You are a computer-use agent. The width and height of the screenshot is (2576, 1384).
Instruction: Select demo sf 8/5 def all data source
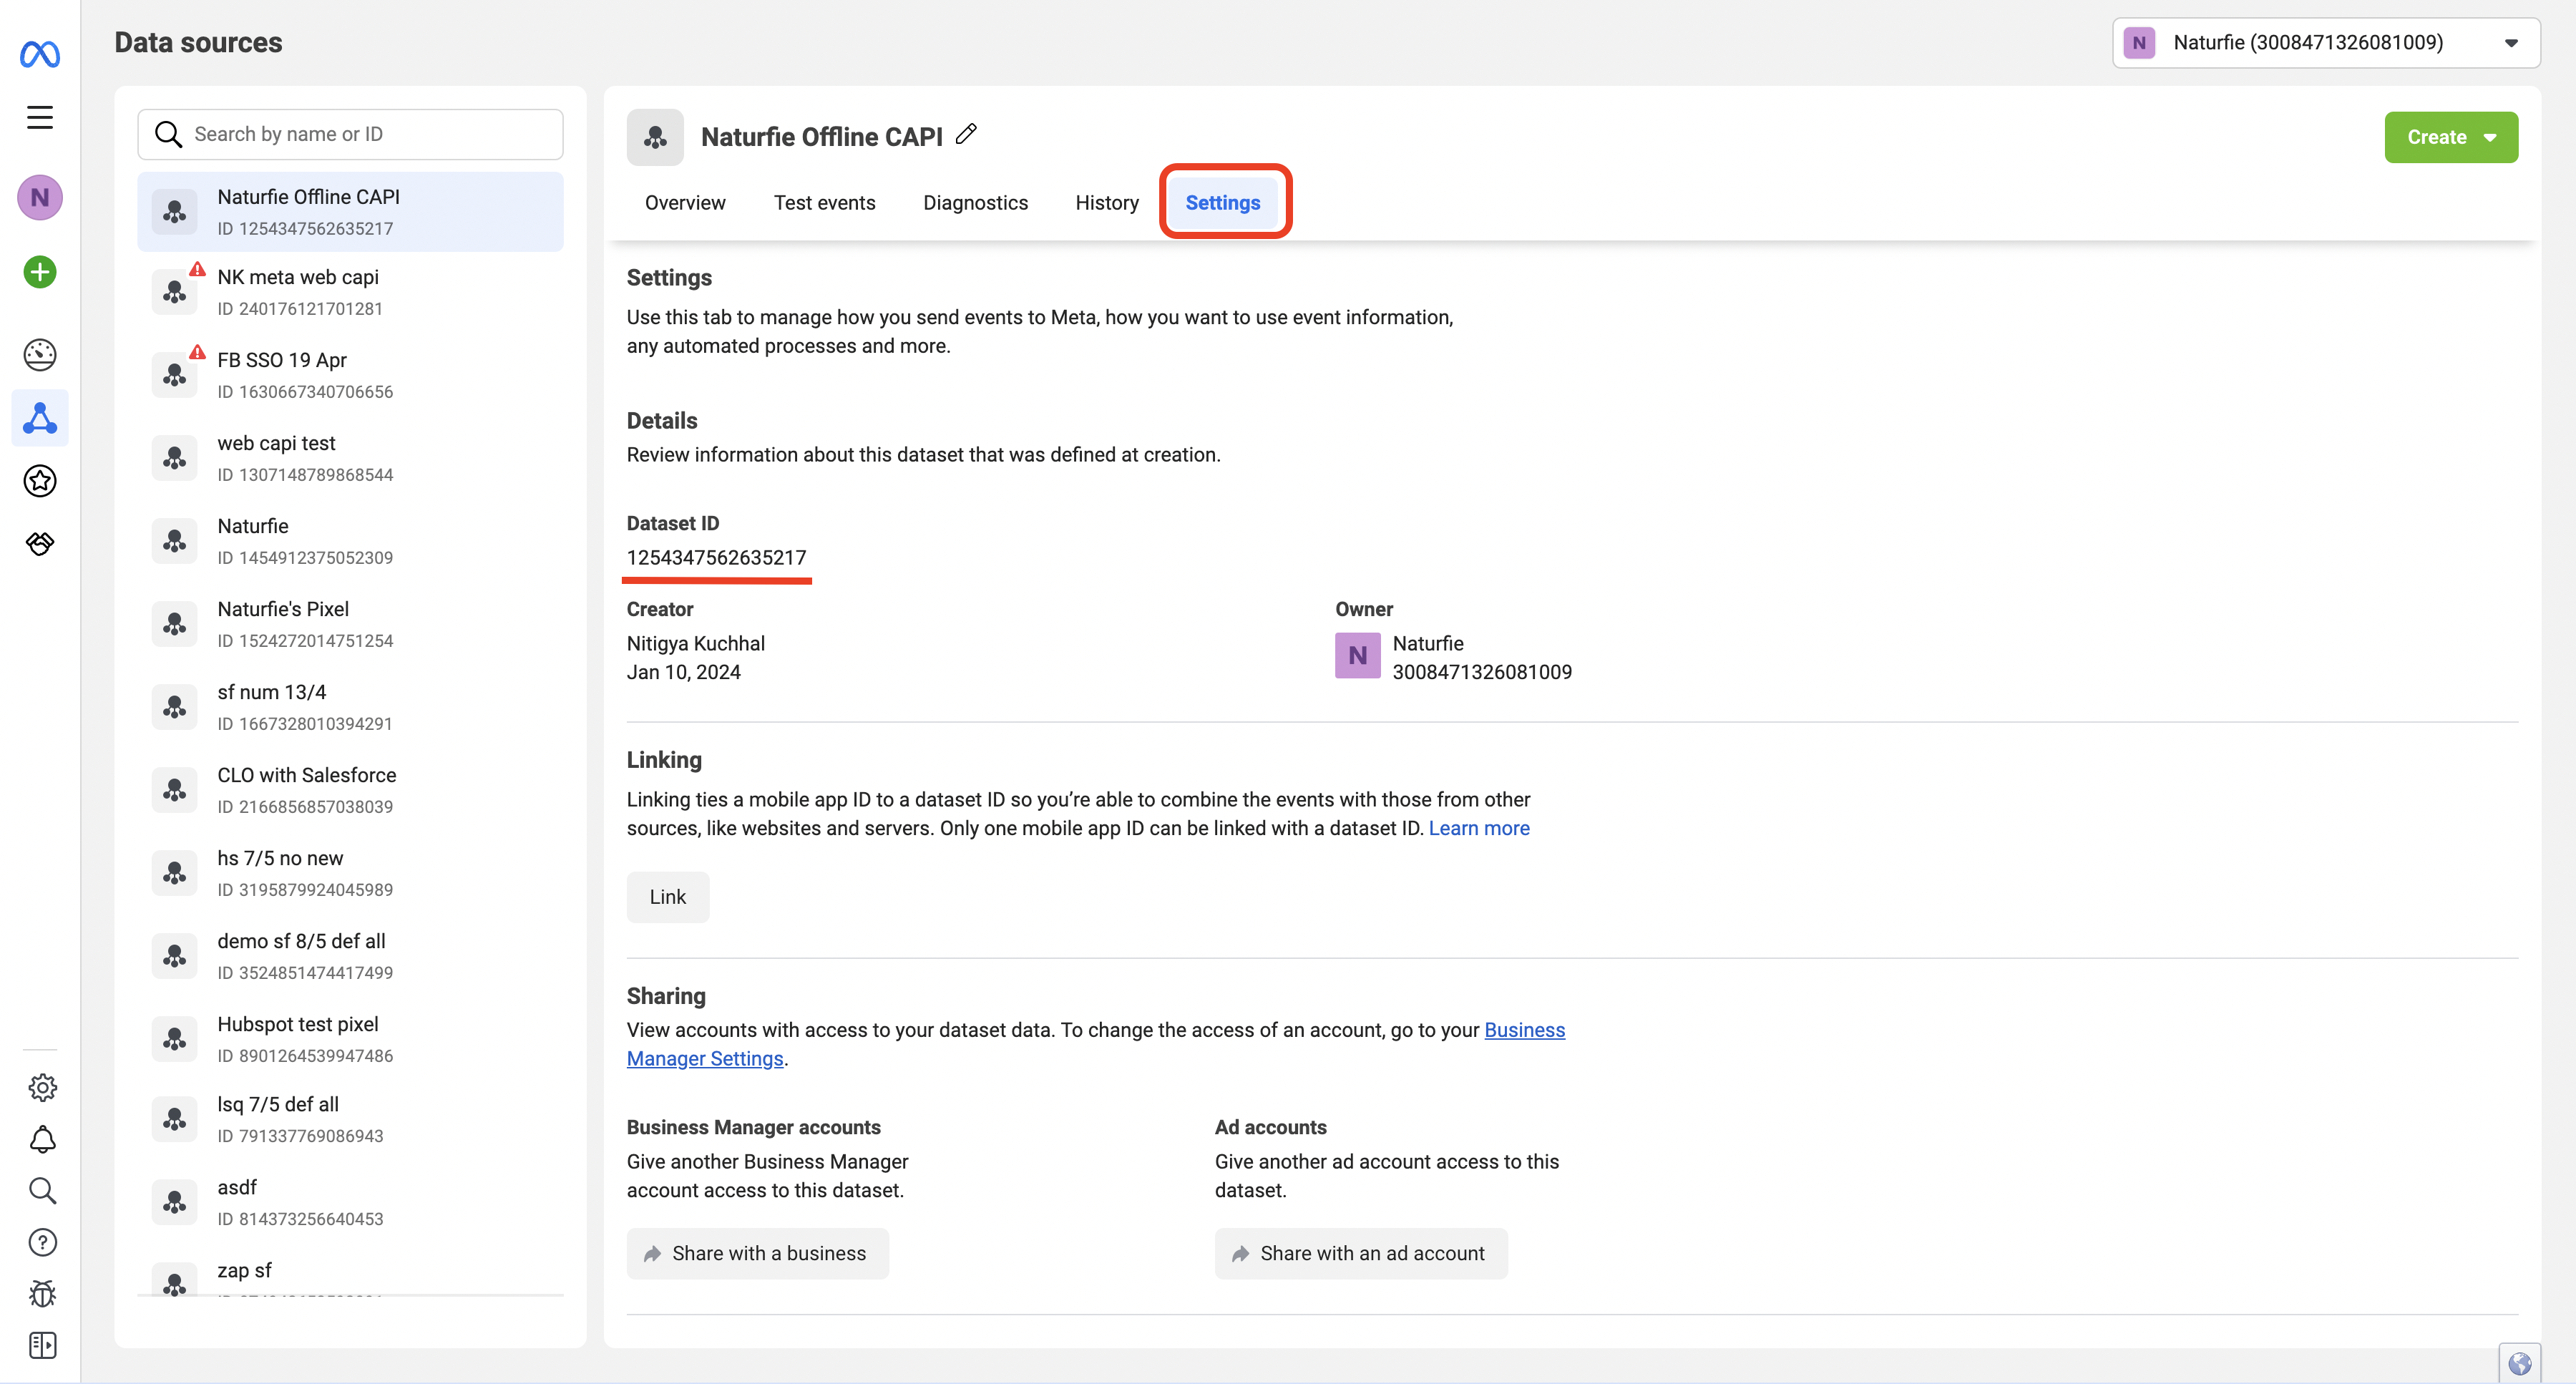pyautogui.click(x=350, y=956)
